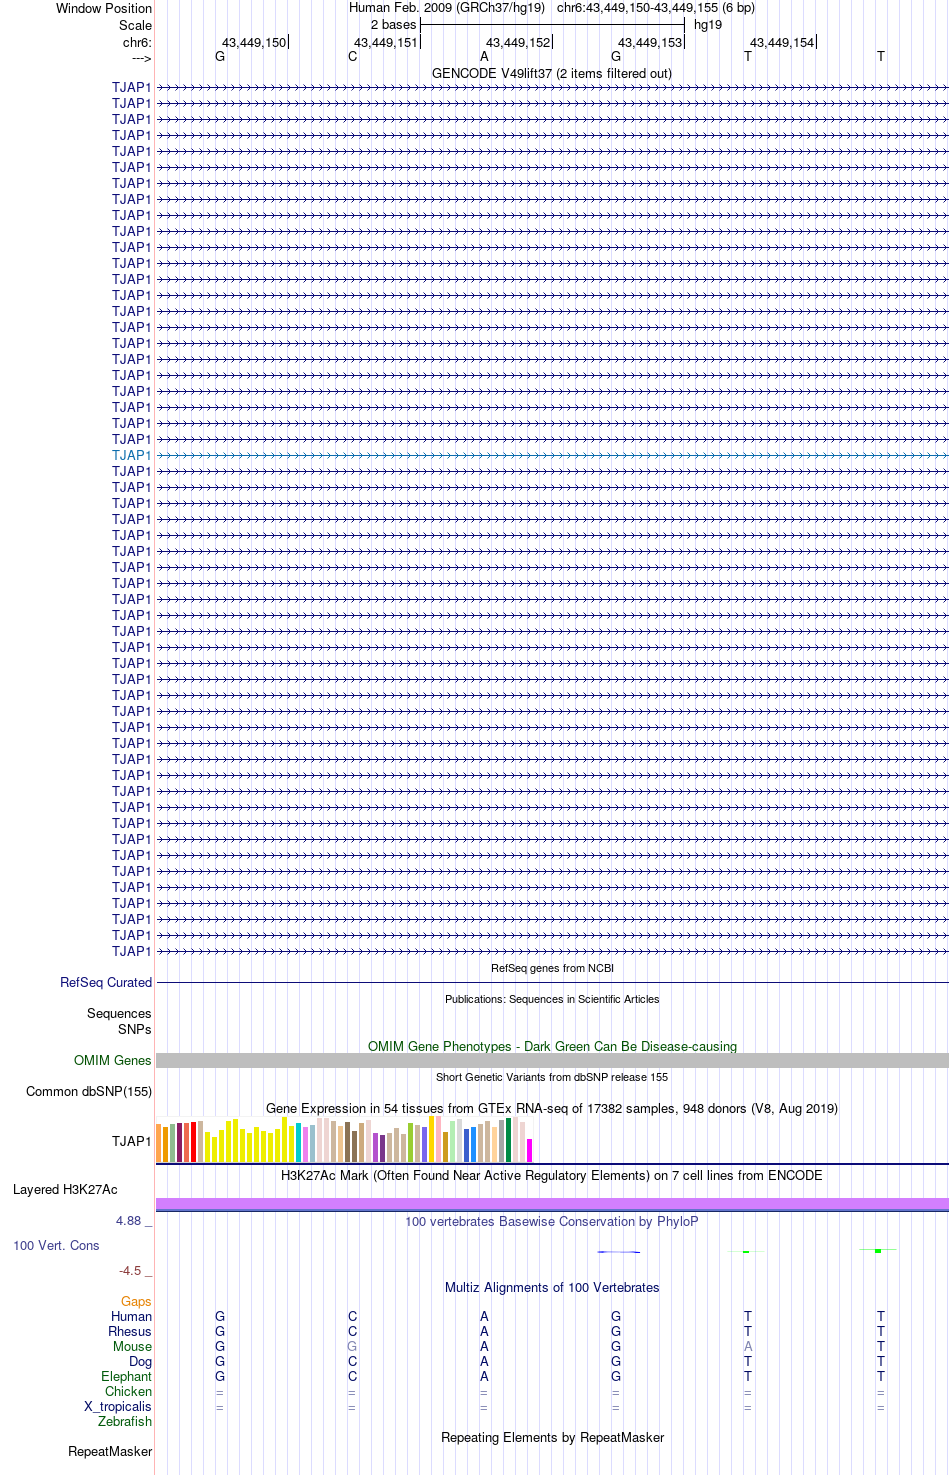Open Short Genetic Variants from dbSNP release 155
This screenshot has width=950, height=1475.
pyautogui.click(x=552, y=1077)
